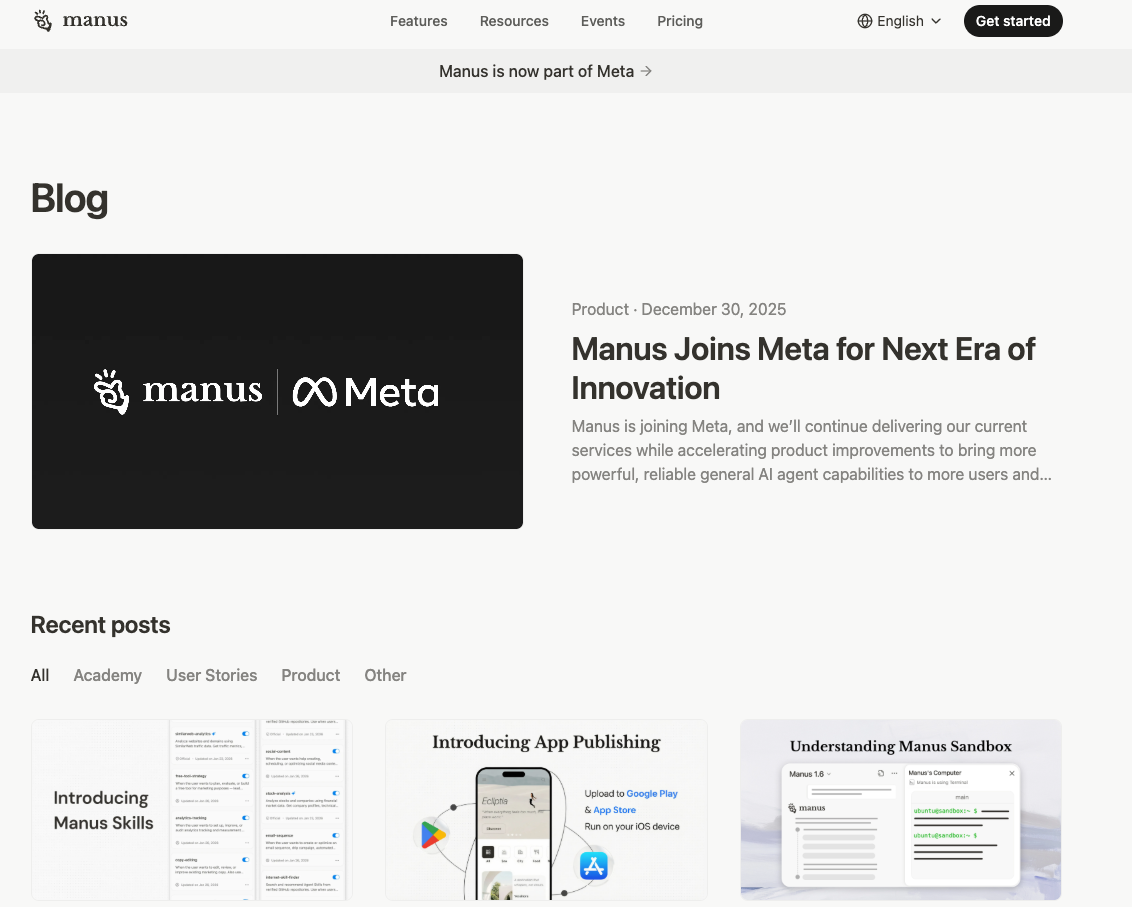Open the Features navigation menu

pyautogui.click(x=418, y=21)
